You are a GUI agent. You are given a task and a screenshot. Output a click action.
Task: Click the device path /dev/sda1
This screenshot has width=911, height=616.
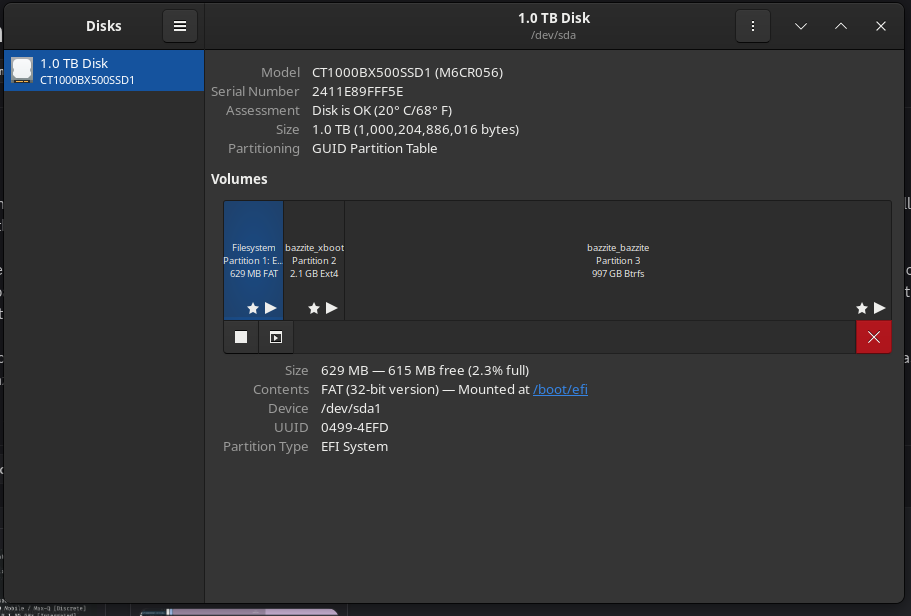351,409
